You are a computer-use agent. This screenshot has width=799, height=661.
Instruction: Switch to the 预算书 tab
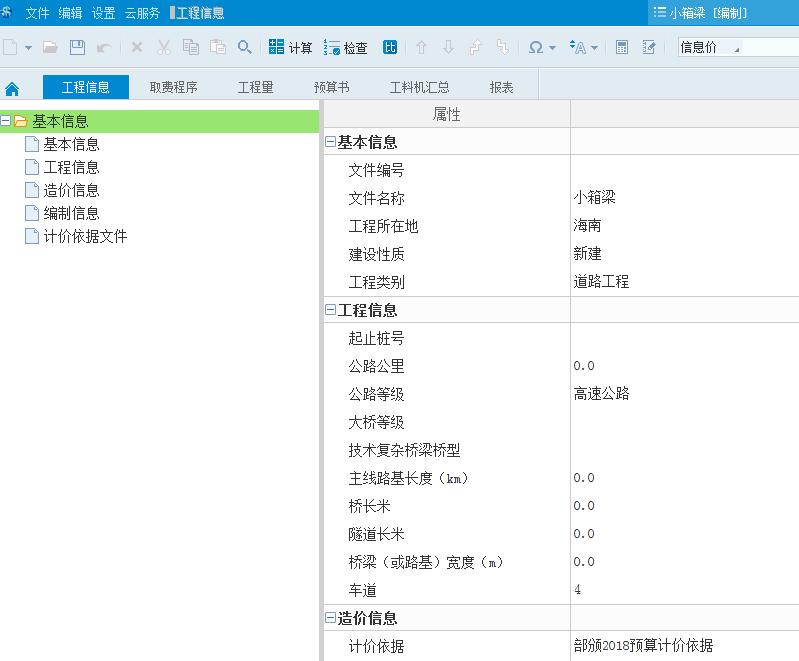pyautogui.click(x=331, y=87)
